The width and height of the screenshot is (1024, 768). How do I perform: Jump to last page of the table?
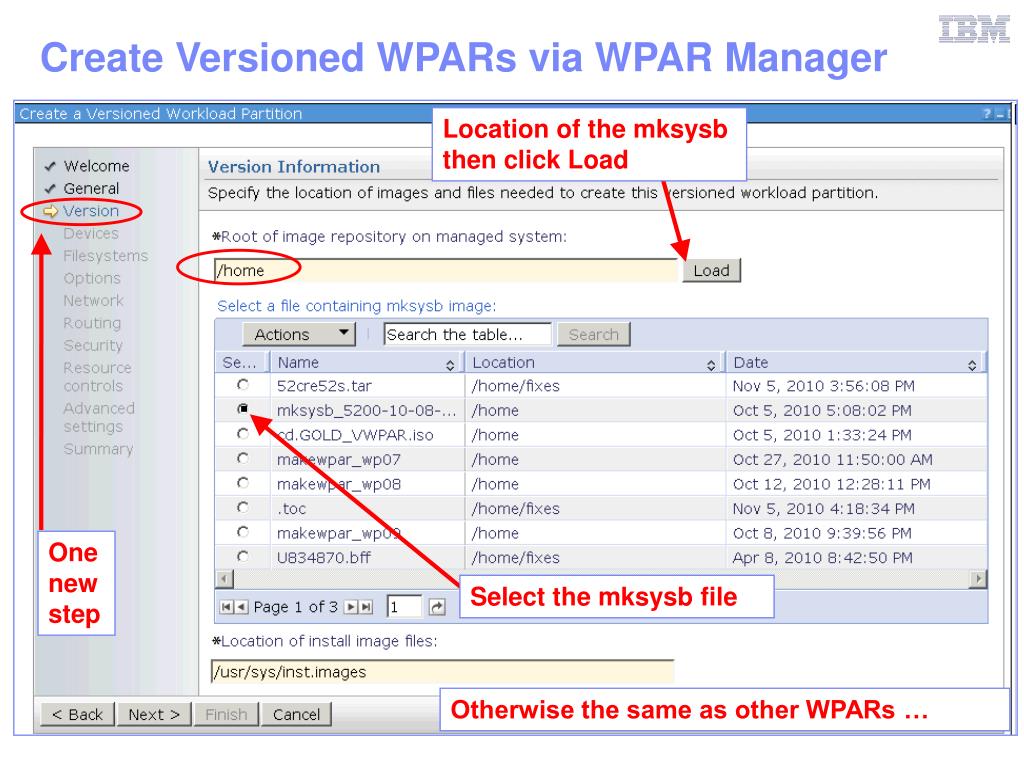[366, 607]
